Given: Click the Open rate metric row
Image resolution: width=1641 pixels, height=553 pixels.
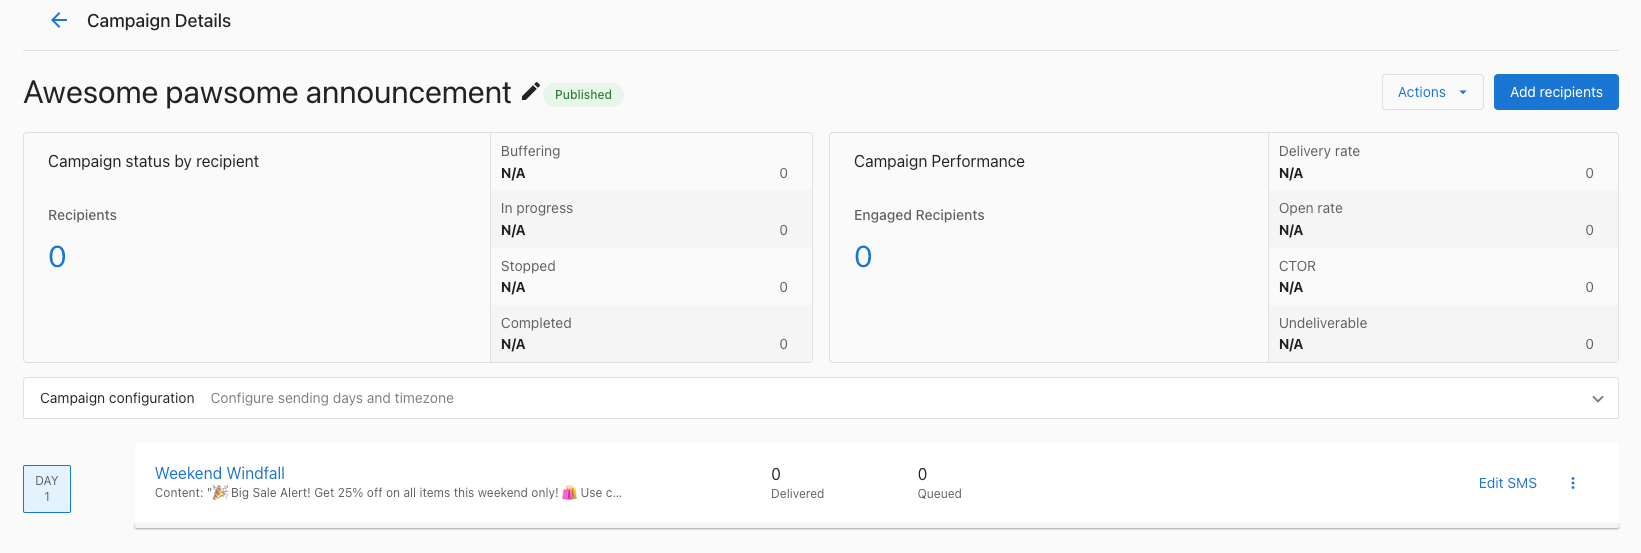Looking at the screenshot, I should pyautogui.click(x=1442, y=219).
